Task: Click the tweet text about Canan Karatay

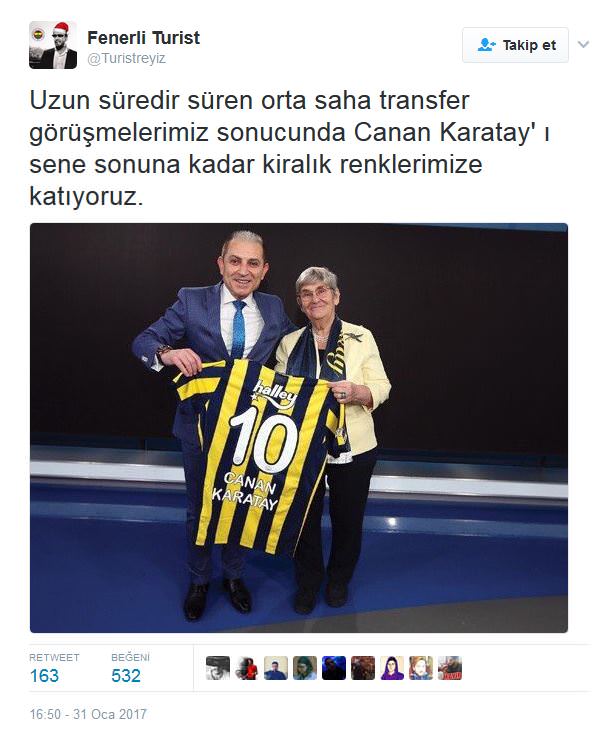Action: coord(289,148)
